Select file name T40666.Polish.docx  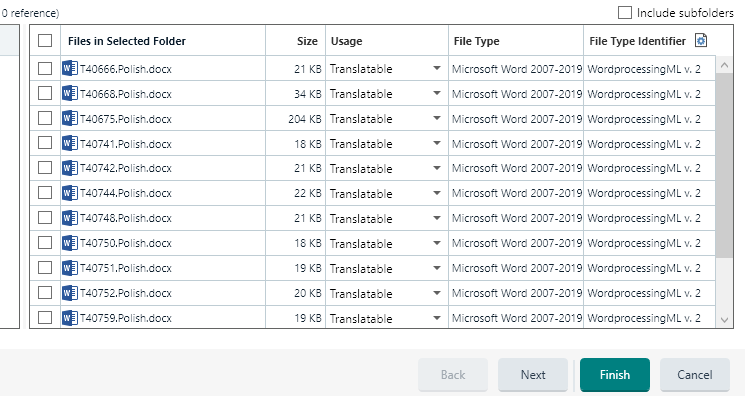[x=126, y=69]
